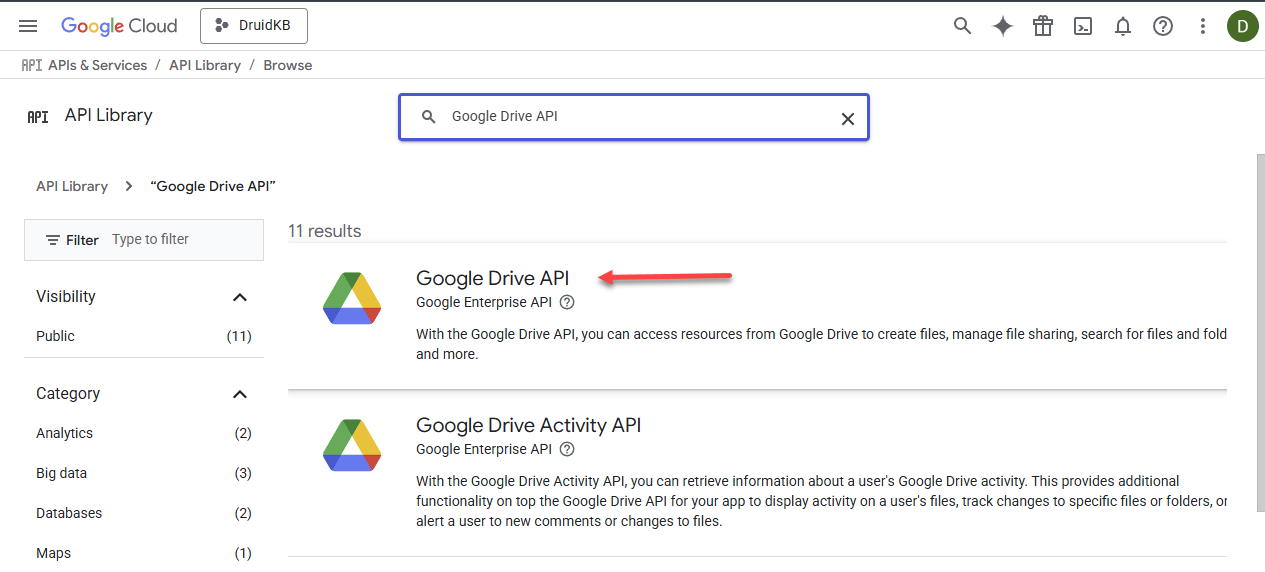Go to the APIs & Services breadcrumb
Viewport: 1265px width, 572px height.
click(98, 65)
